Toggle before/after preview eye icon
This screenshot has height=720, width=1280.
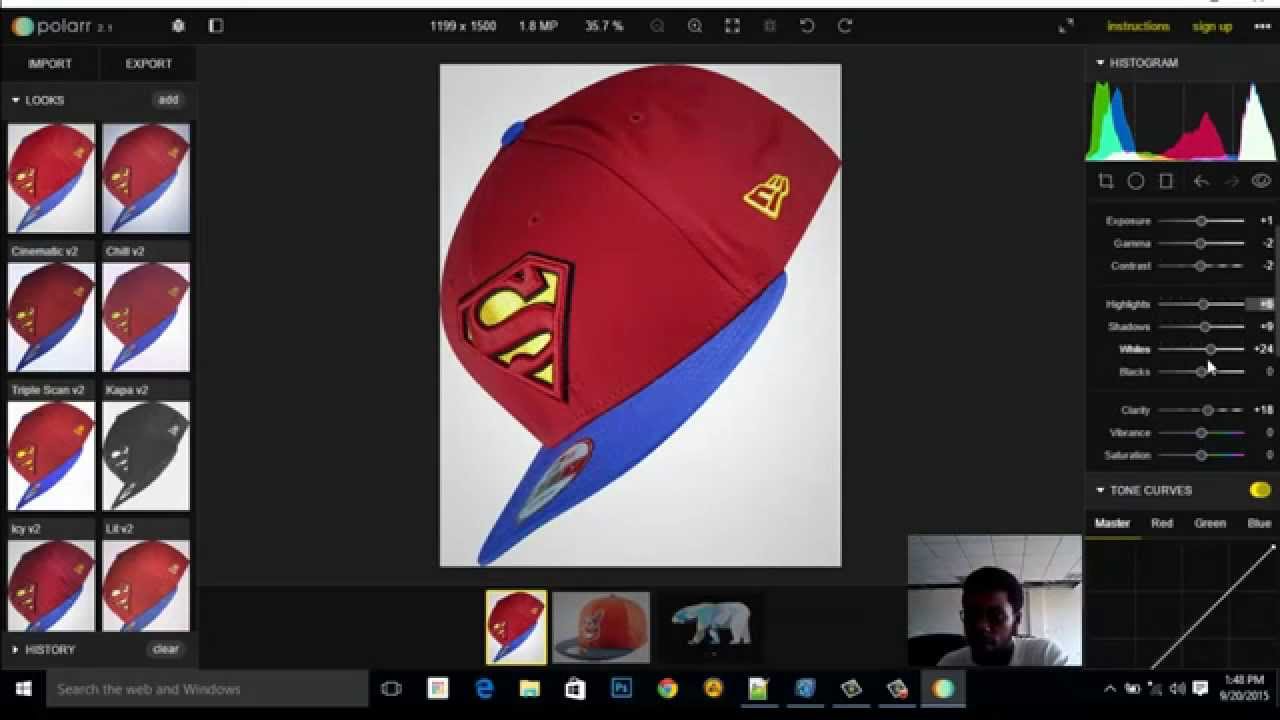(x=1261, y=181)
